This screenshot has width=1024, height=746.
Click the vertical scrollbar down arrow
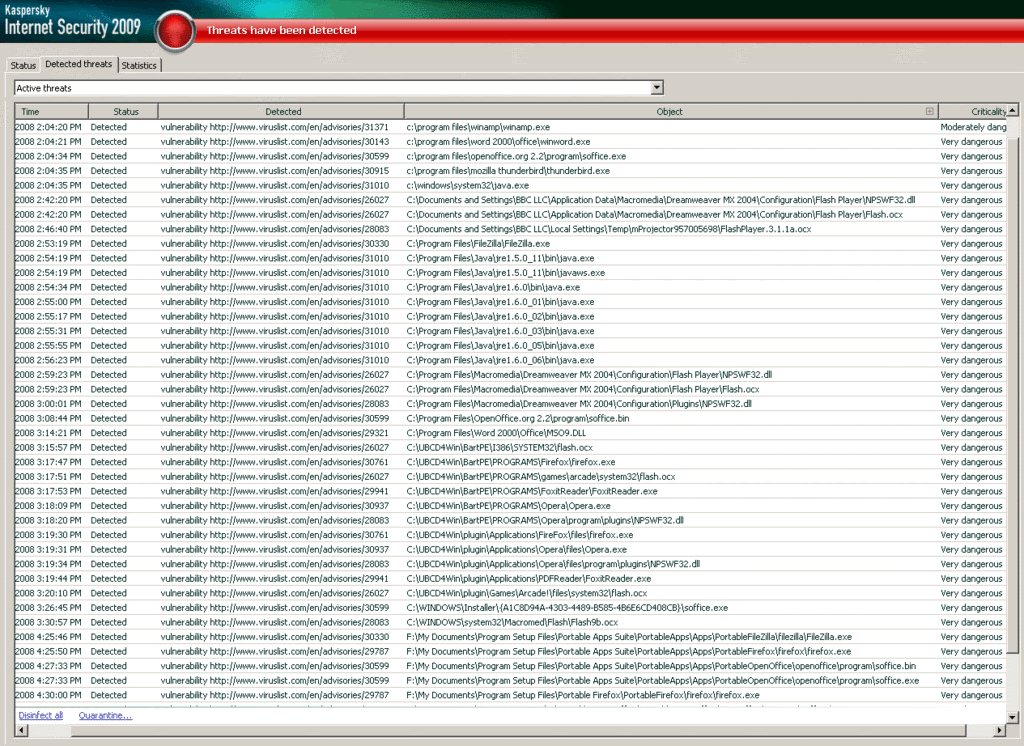pos(1012,717)
